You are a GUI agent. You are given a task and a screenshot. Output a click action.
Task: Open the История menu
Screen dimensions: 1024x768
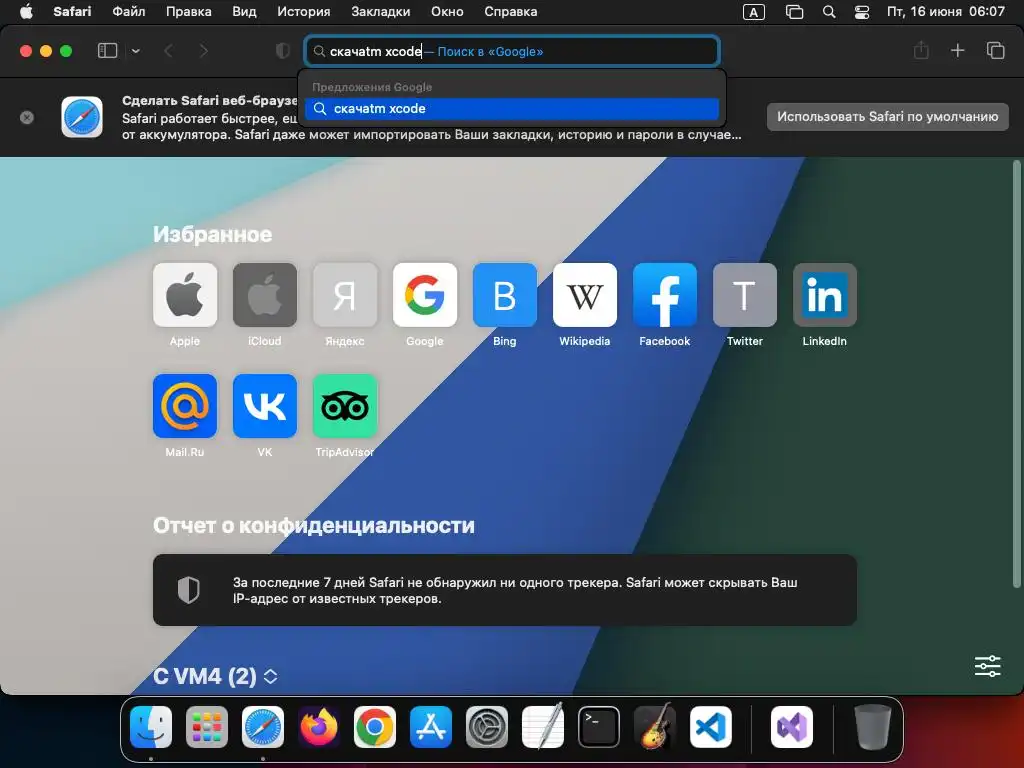pos(304,12)
